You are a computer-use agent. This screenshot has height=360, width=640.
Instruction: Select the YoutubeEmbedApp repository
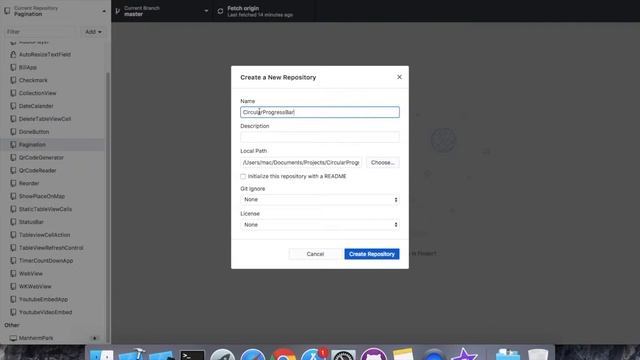53,299
